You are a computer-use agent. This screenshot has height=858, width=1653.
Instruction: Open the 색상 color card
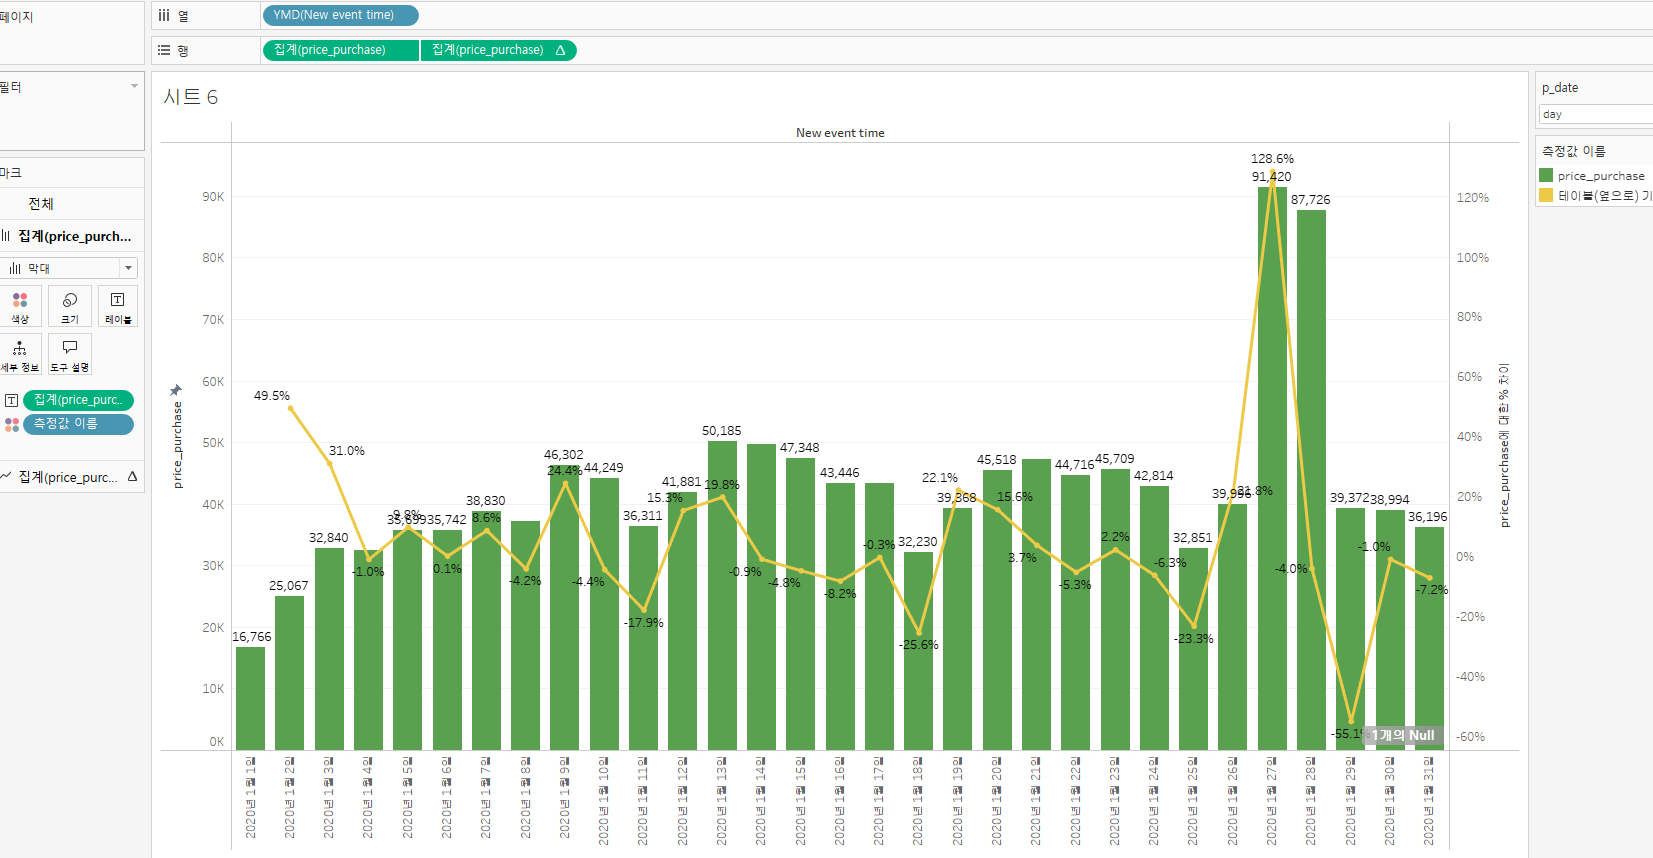[20, 306]
